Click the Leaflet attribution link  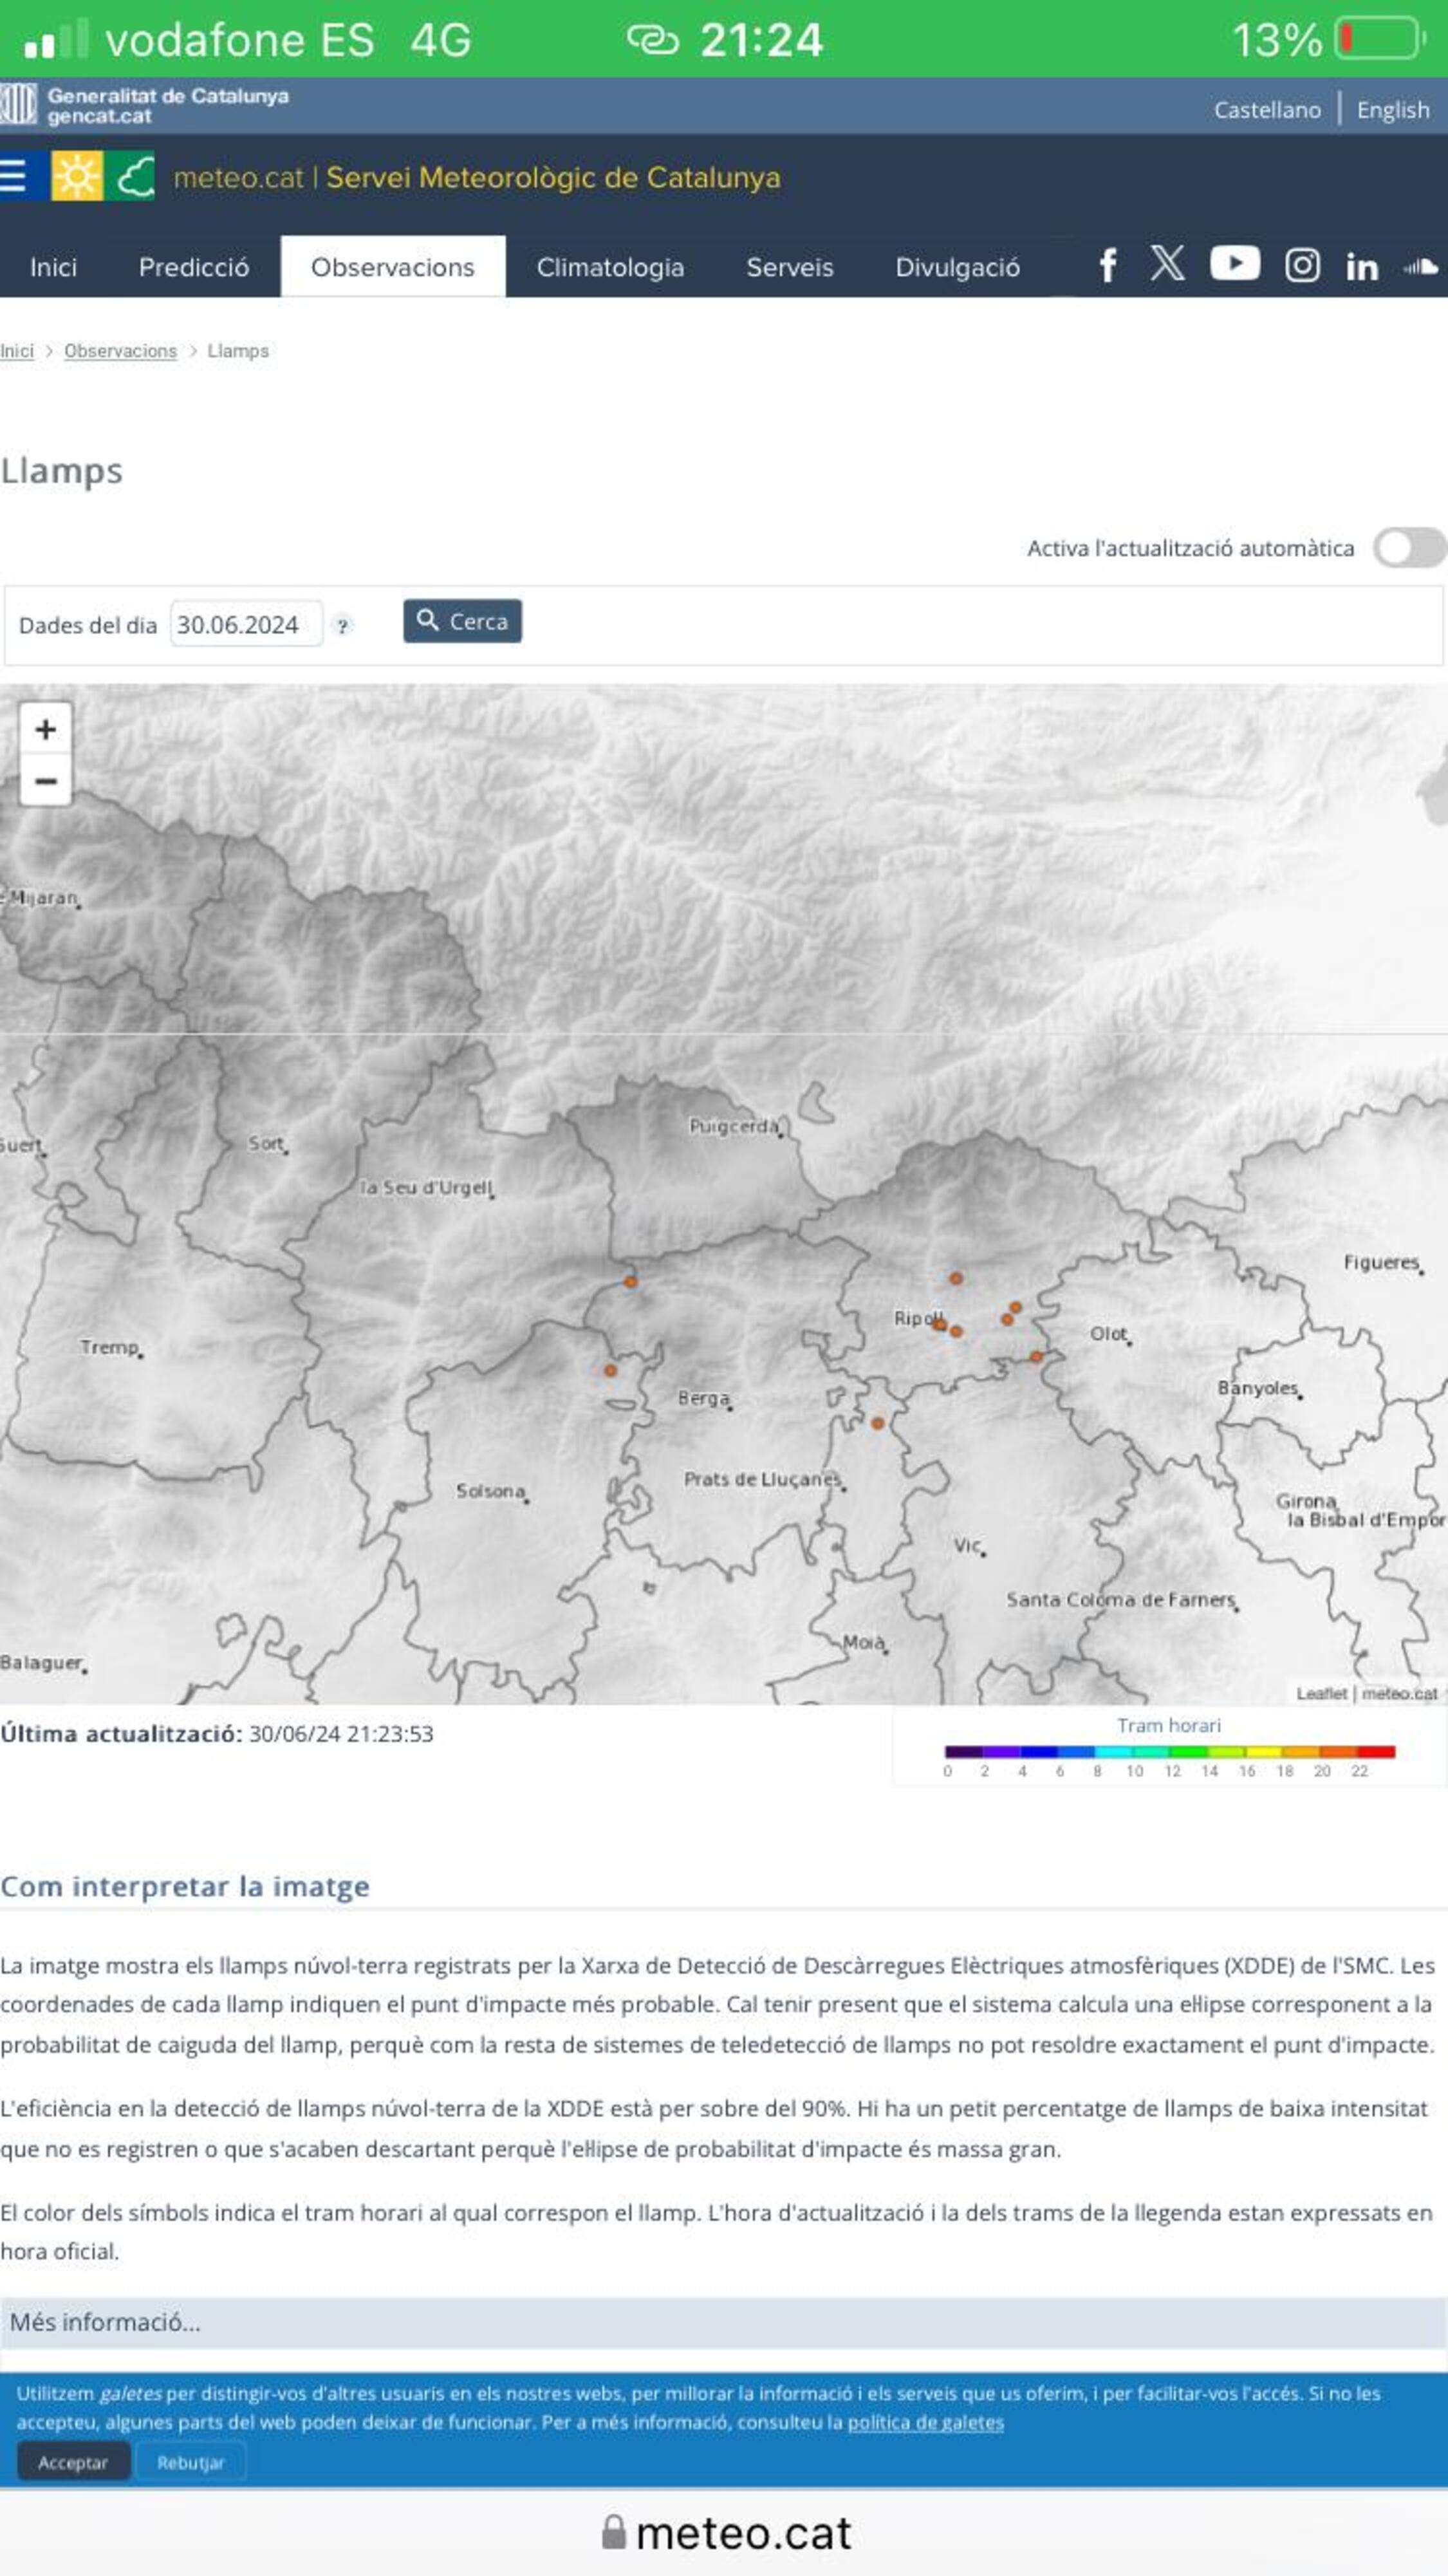(1321, 1693)
